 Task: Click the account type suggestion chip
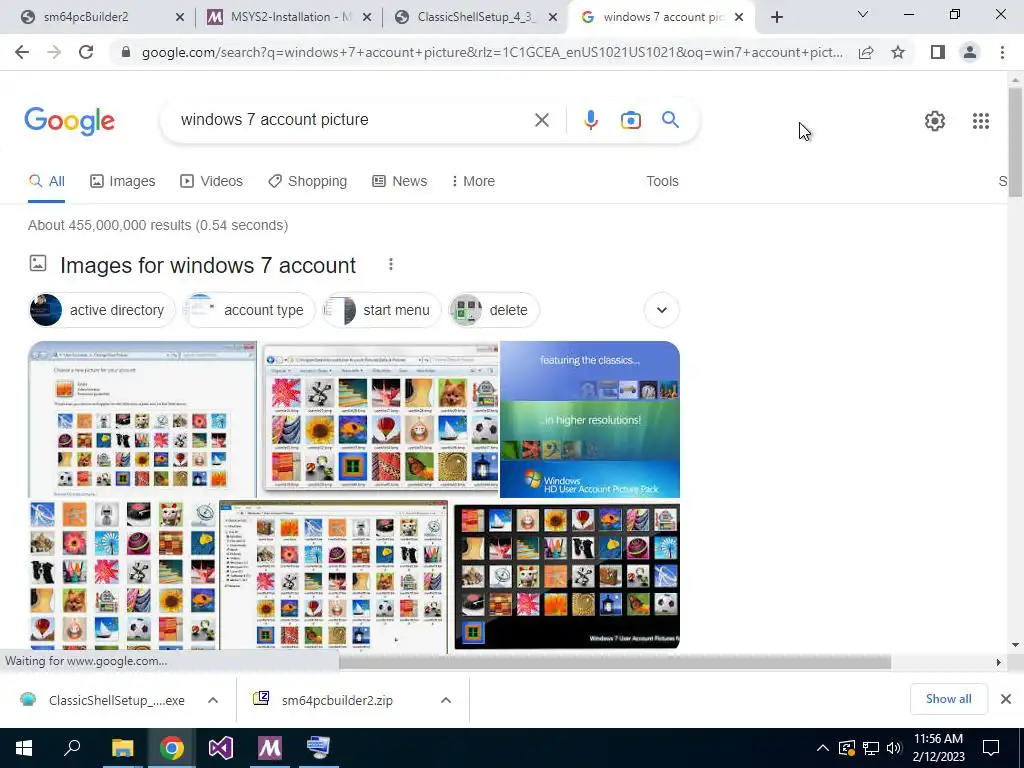pos(248,310)
